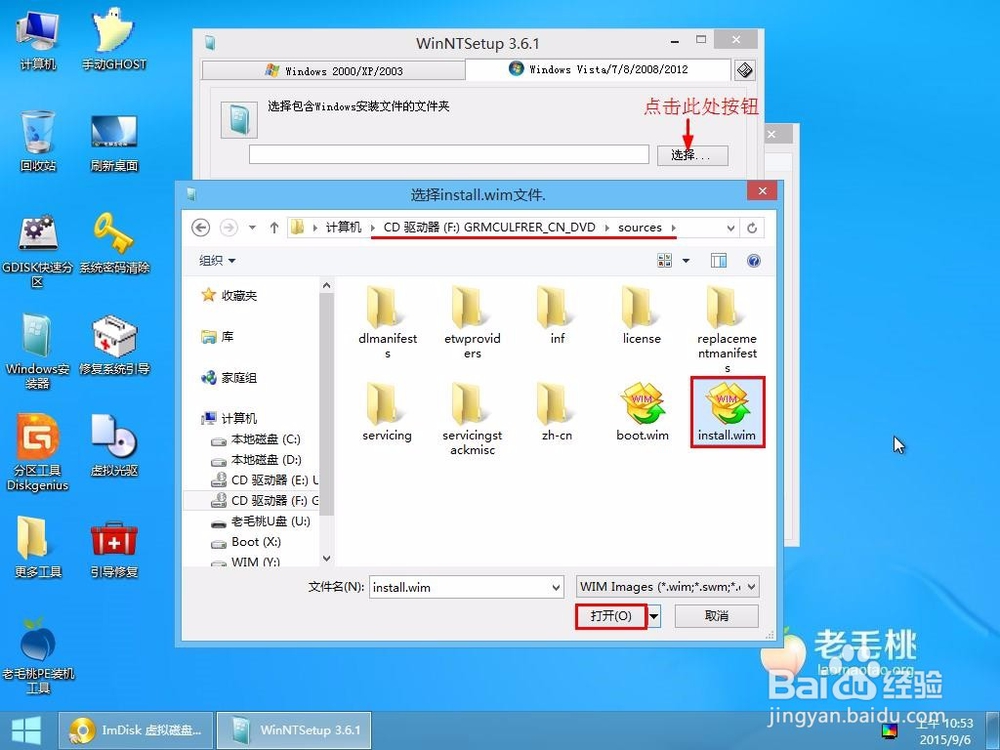This screenshot has height=750, width=1000.
Task: Select the install.wim file
Action: pyautogui.click(x=727, y=412)
